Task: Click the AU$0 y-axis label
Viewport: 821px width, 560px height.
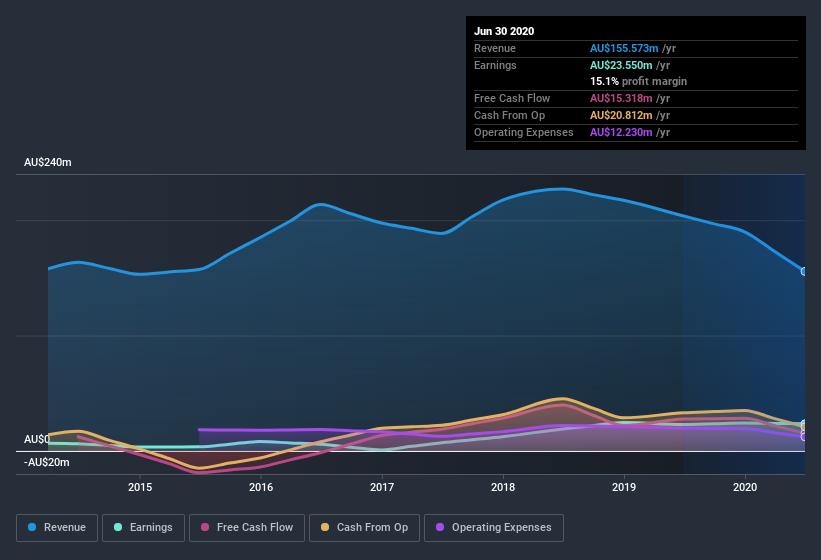Action: pyautogui.click(x=37, y=439)
